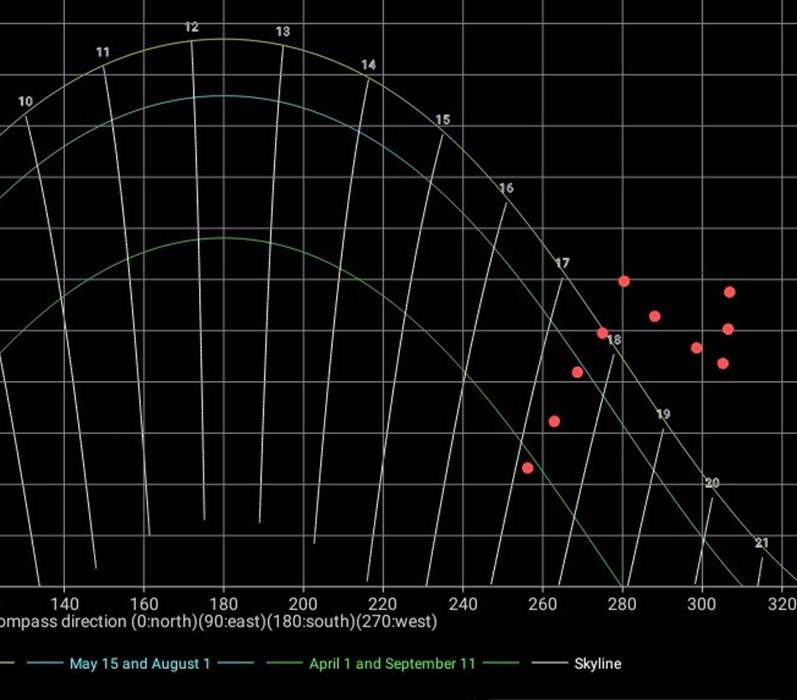Toggle the "April 1 and September 11" legend entry
Screen dimensions: 797x700
pos(392,663)
